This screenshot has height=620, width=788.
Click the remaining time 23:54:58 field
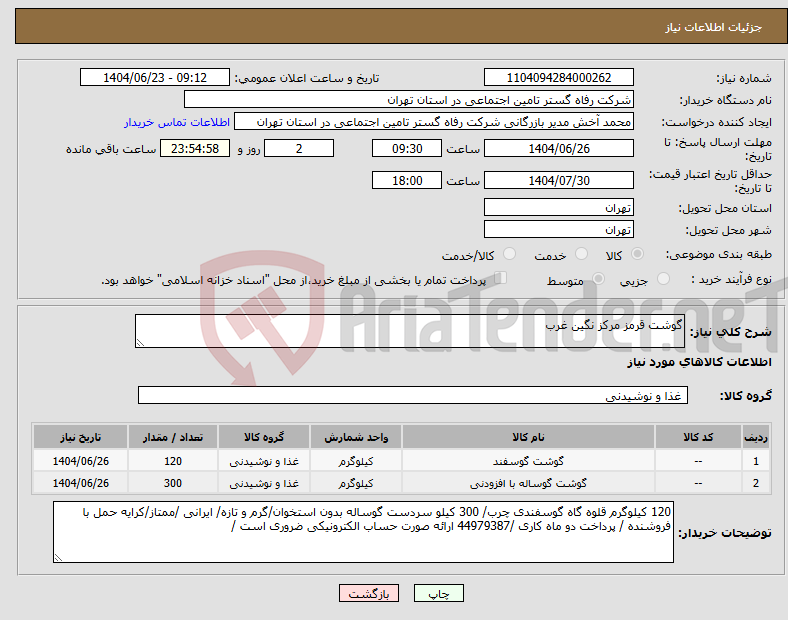pyautogui.click(x=195, y=148)
